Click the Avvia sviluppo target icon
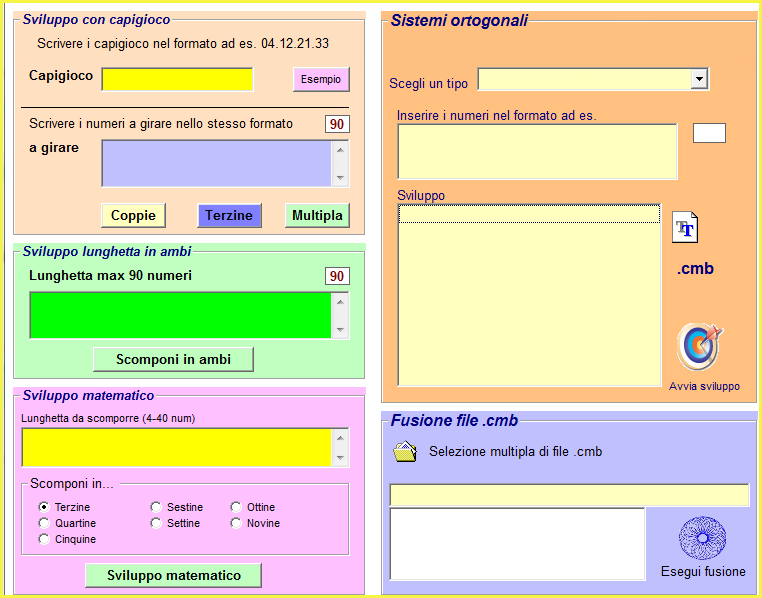The image size is (762, 598). click(700, 346)
